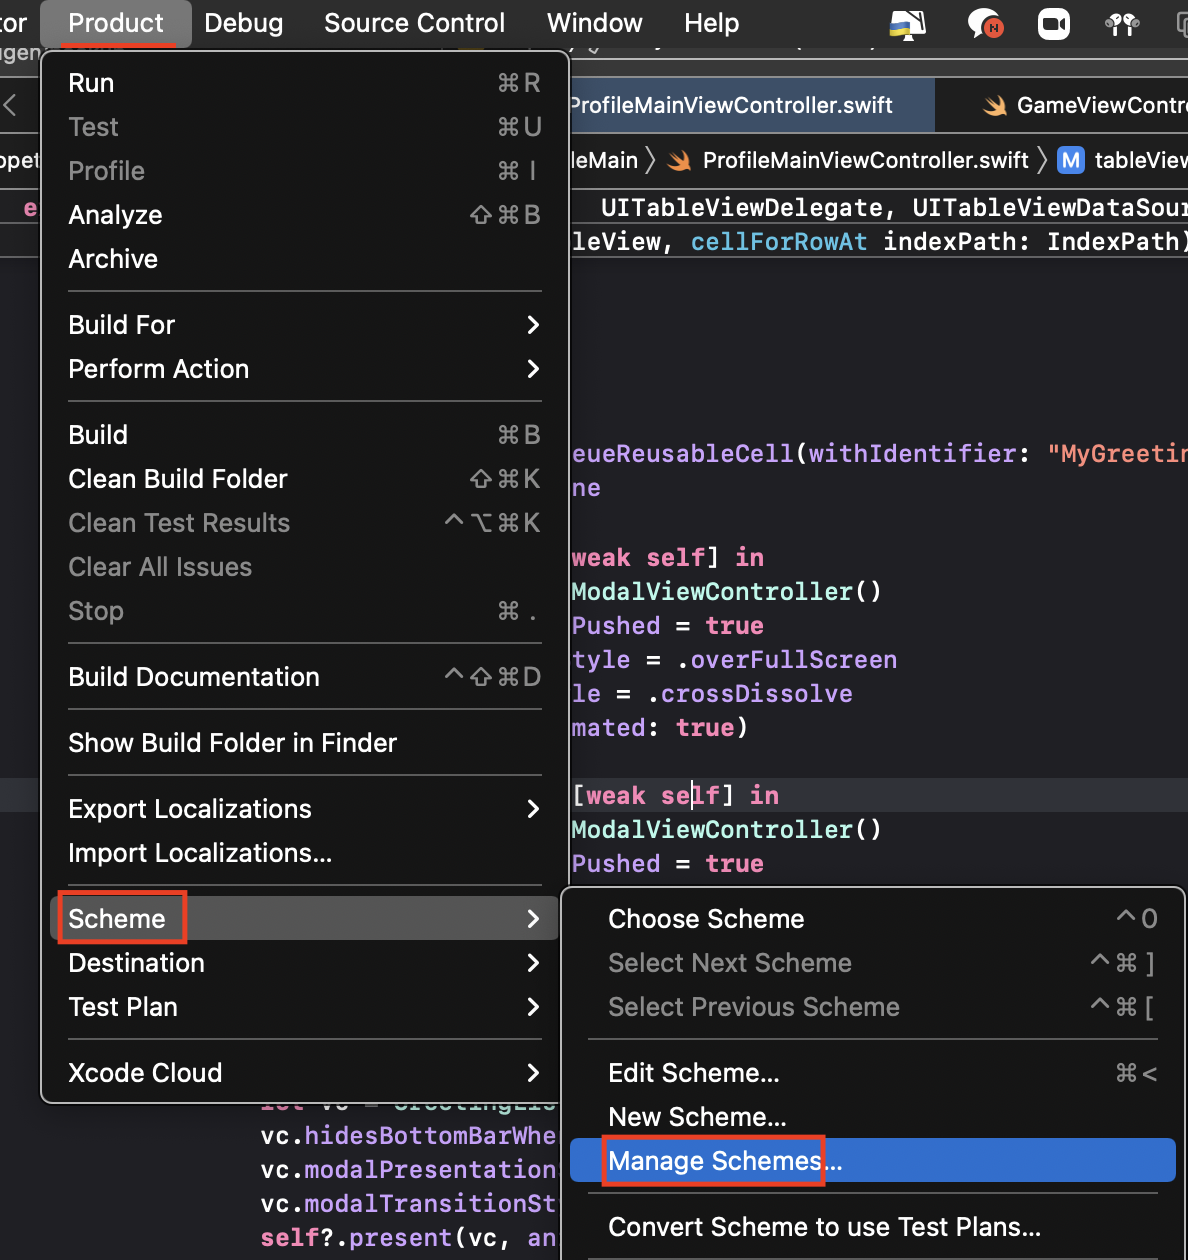1188x1260 pixels.
Task: Open the Debug menu
Action: tap(244, 23)
